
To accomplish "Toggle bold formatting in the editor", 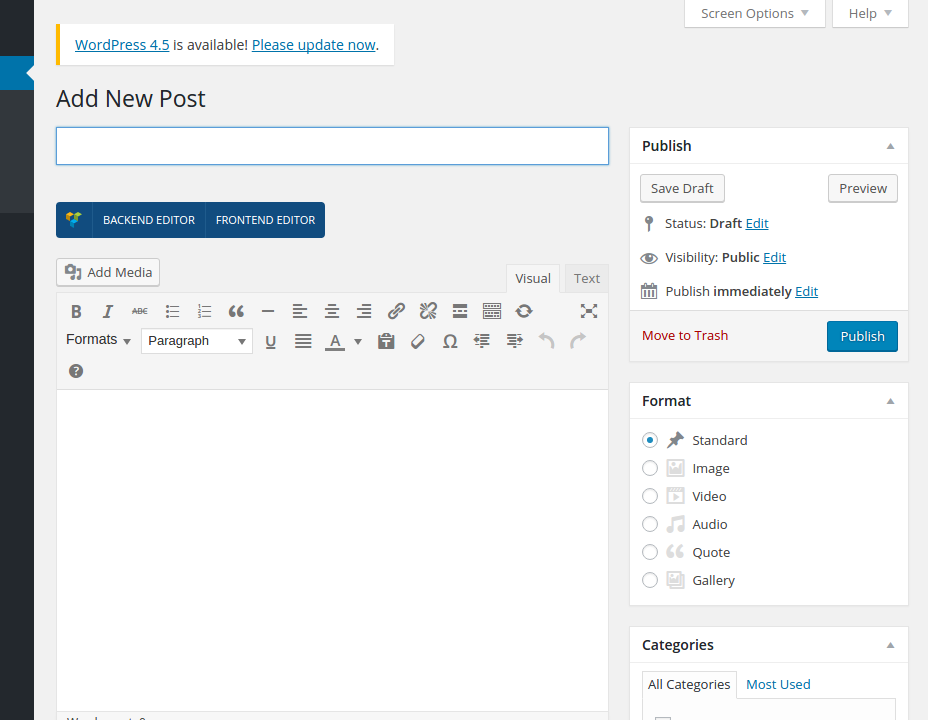I will (x=76, y=311).
